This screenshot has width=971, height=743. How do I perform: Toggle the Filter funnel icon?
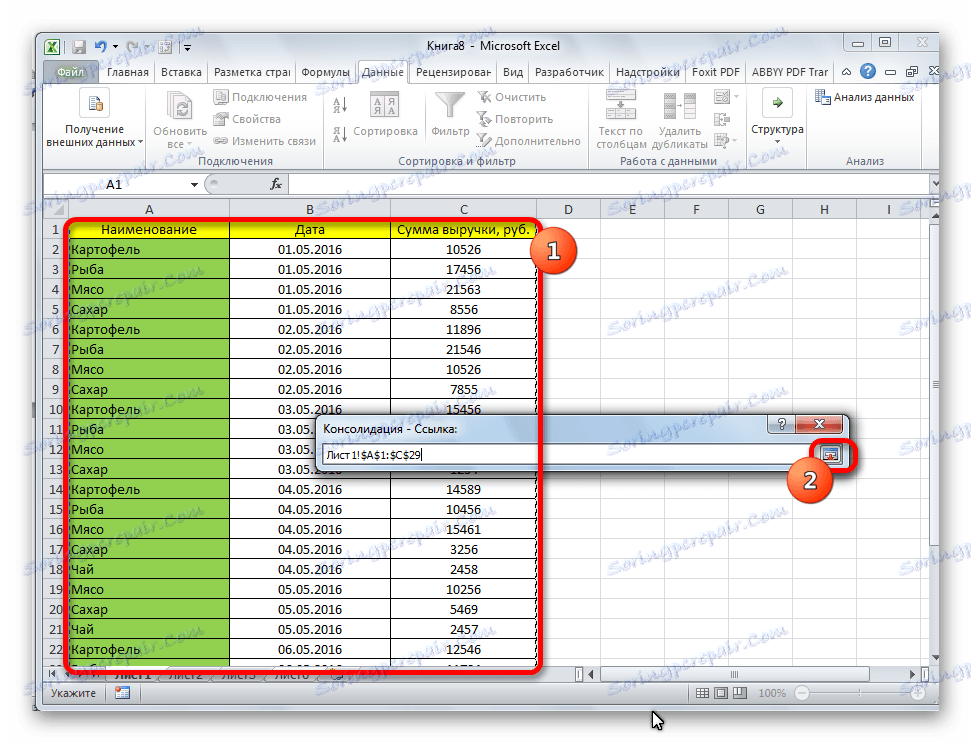(450, 105)
